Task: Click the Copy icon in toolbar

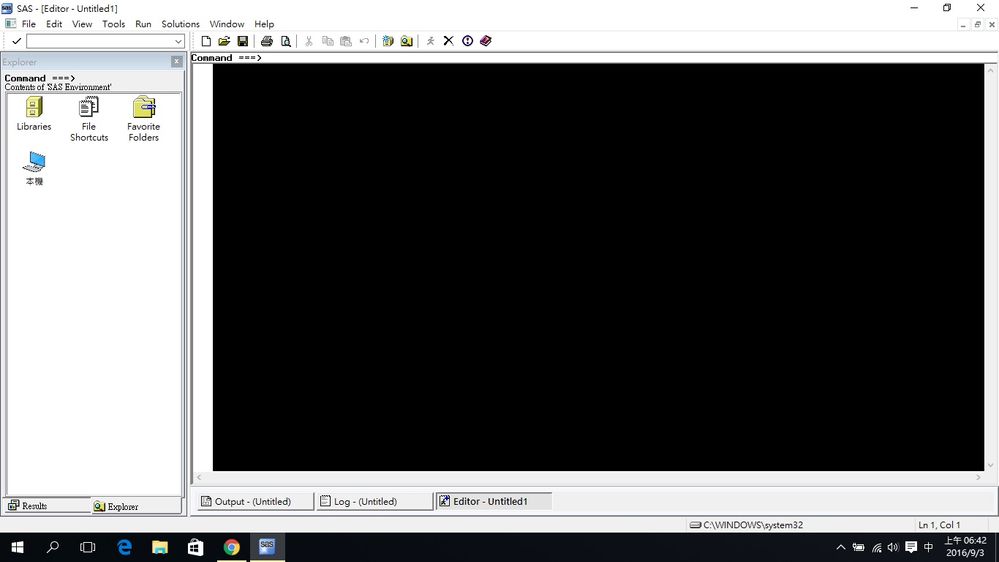Action: pos(327,41)
